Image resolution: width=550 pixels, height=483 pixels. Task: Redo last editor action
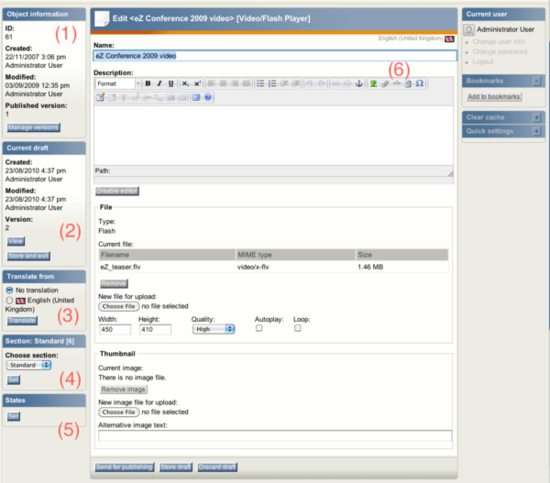tap(321, 83)
